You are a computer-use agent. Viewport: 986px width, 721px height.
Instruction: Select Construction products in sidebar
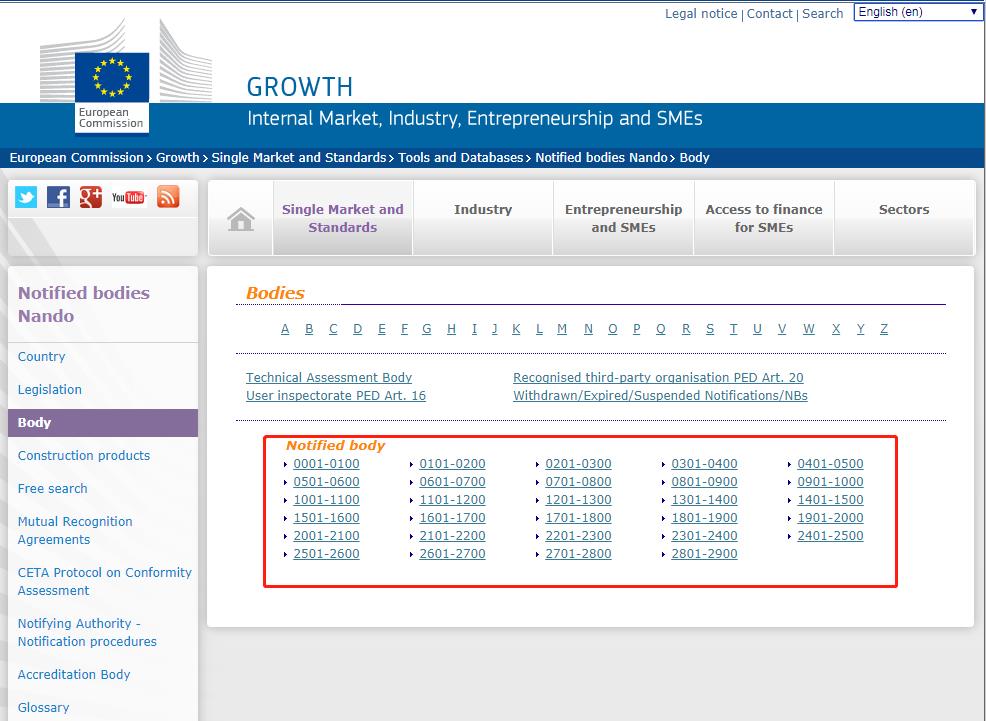pyautogui.click(x=84, y=456)
